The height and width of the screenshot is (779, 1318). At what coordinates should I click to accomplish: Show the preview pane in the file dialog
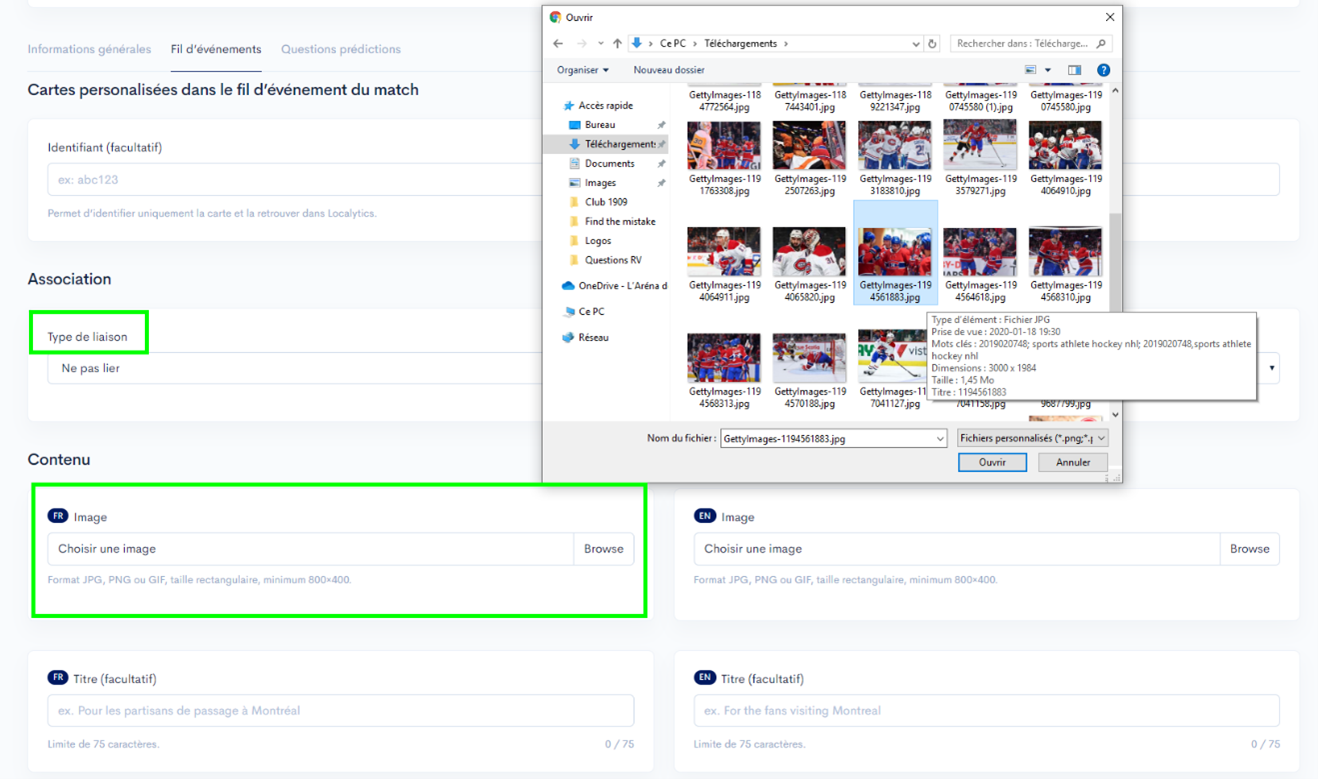coord(1074,70)
